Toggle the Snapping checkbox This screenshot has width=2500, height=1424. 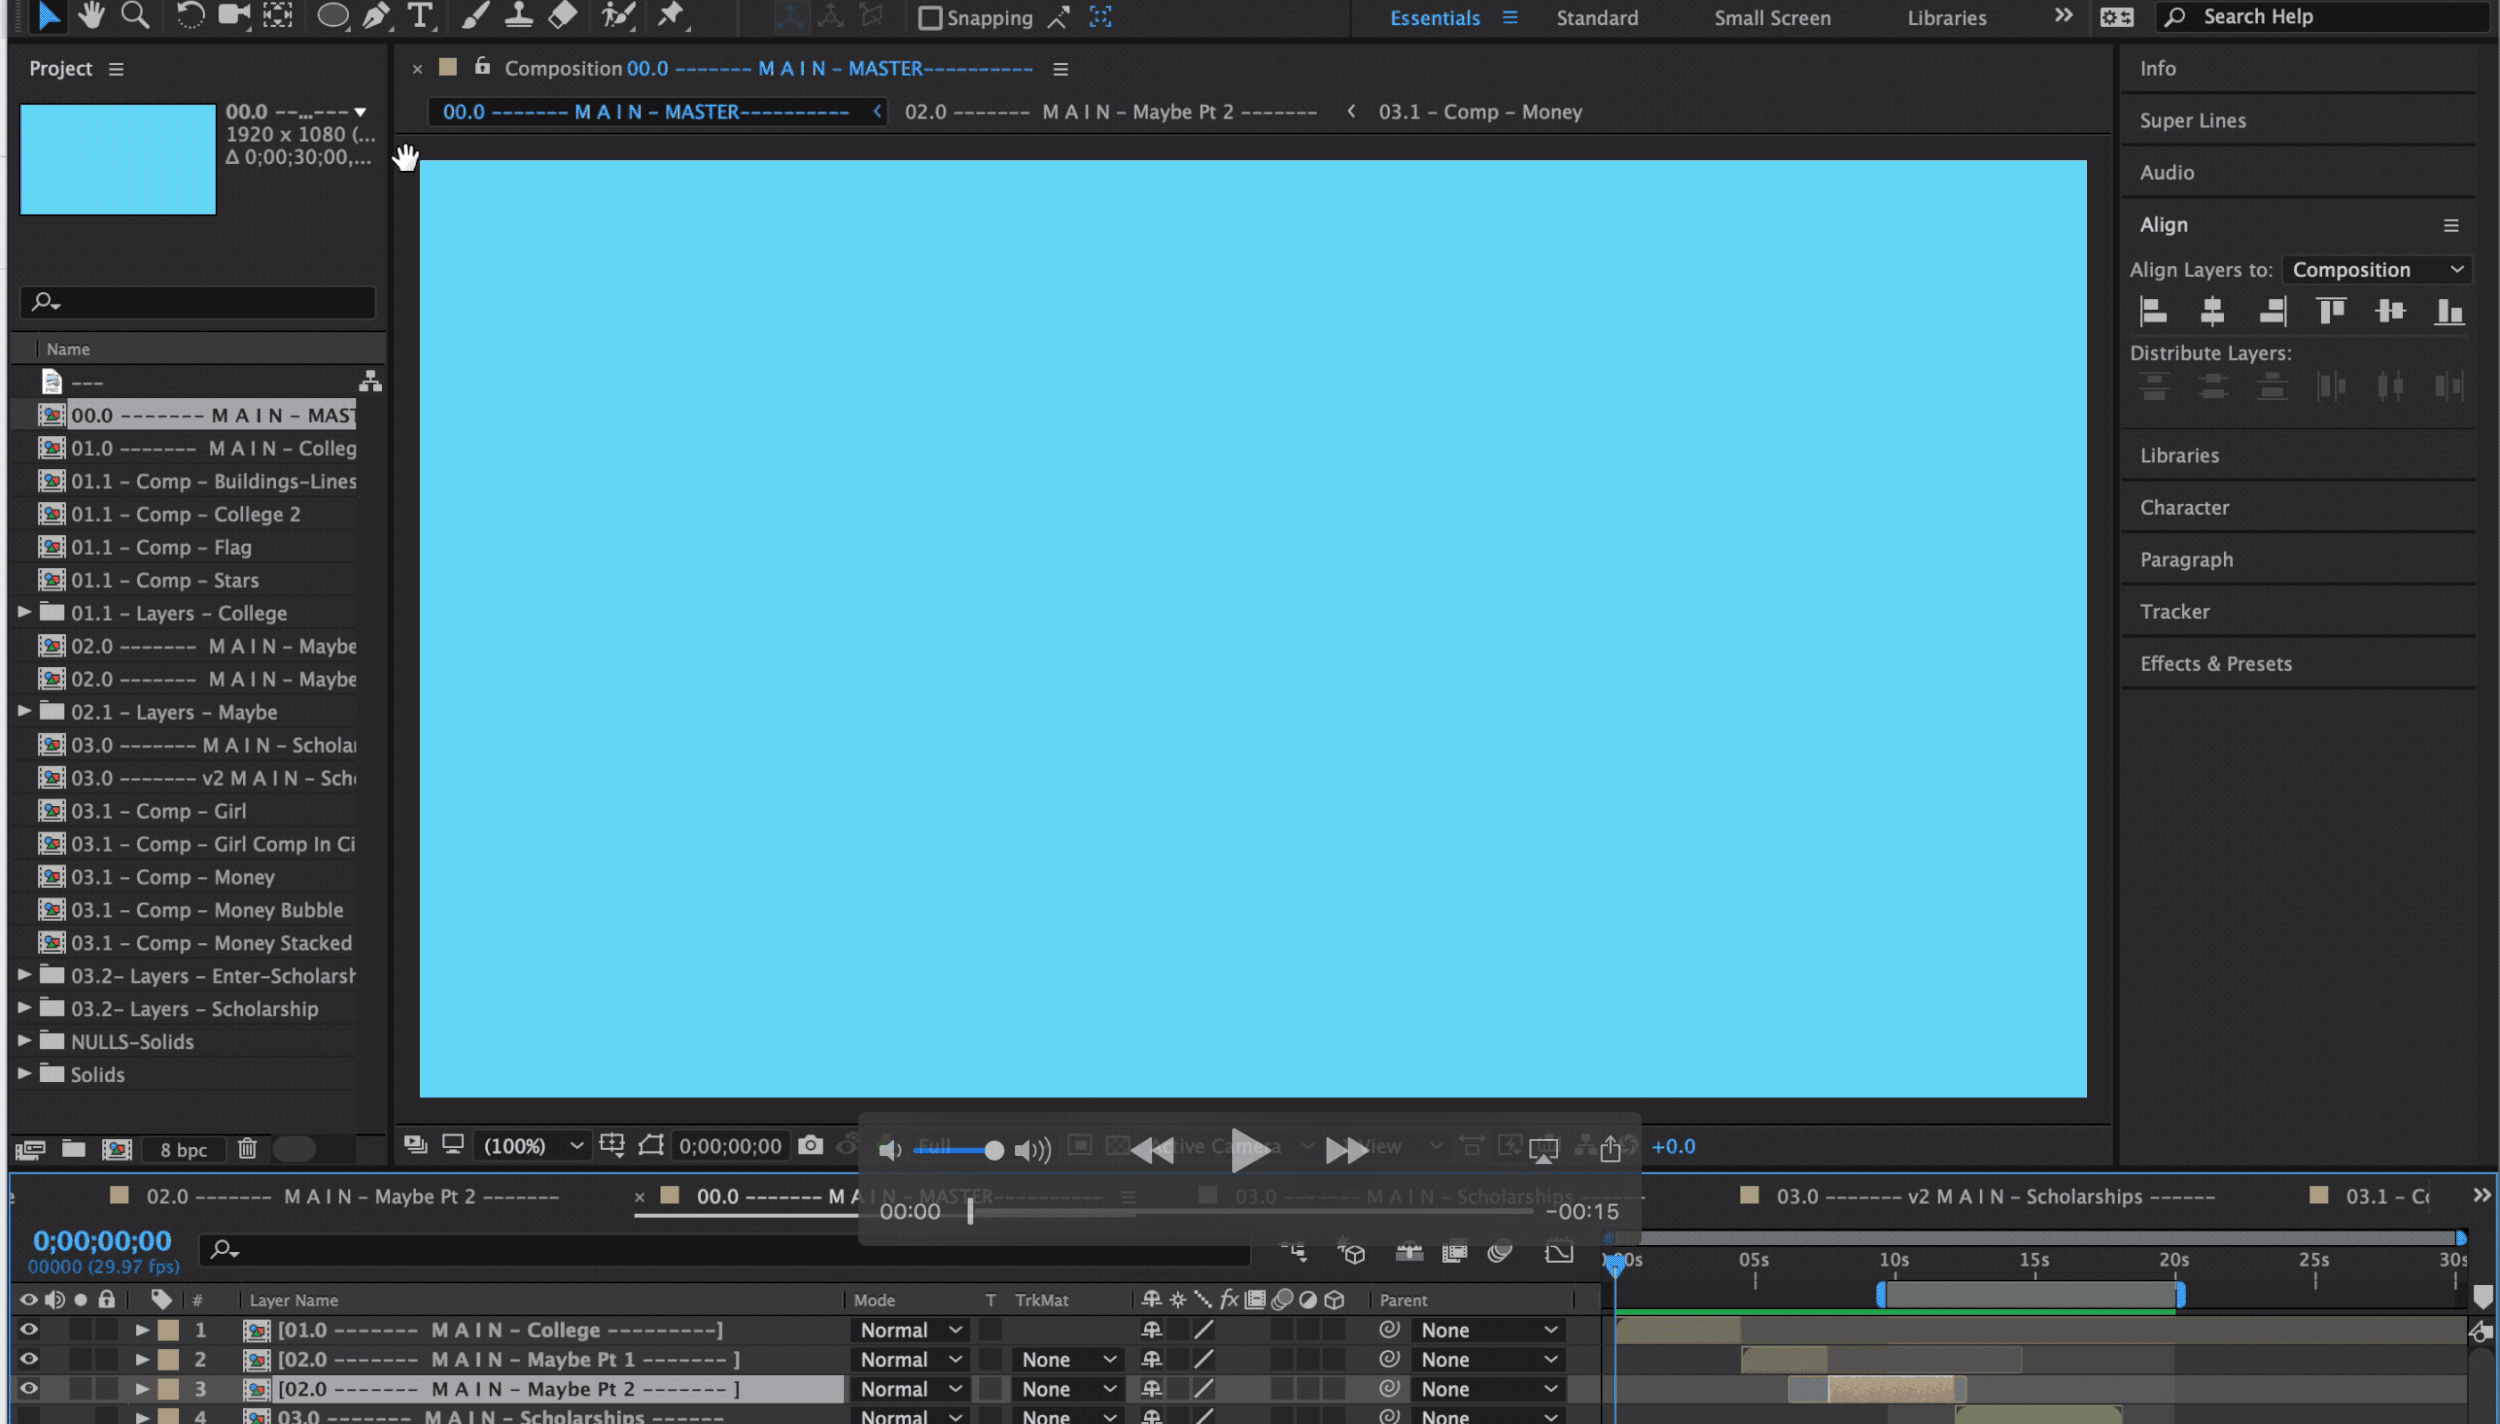(x=930, y=18)
